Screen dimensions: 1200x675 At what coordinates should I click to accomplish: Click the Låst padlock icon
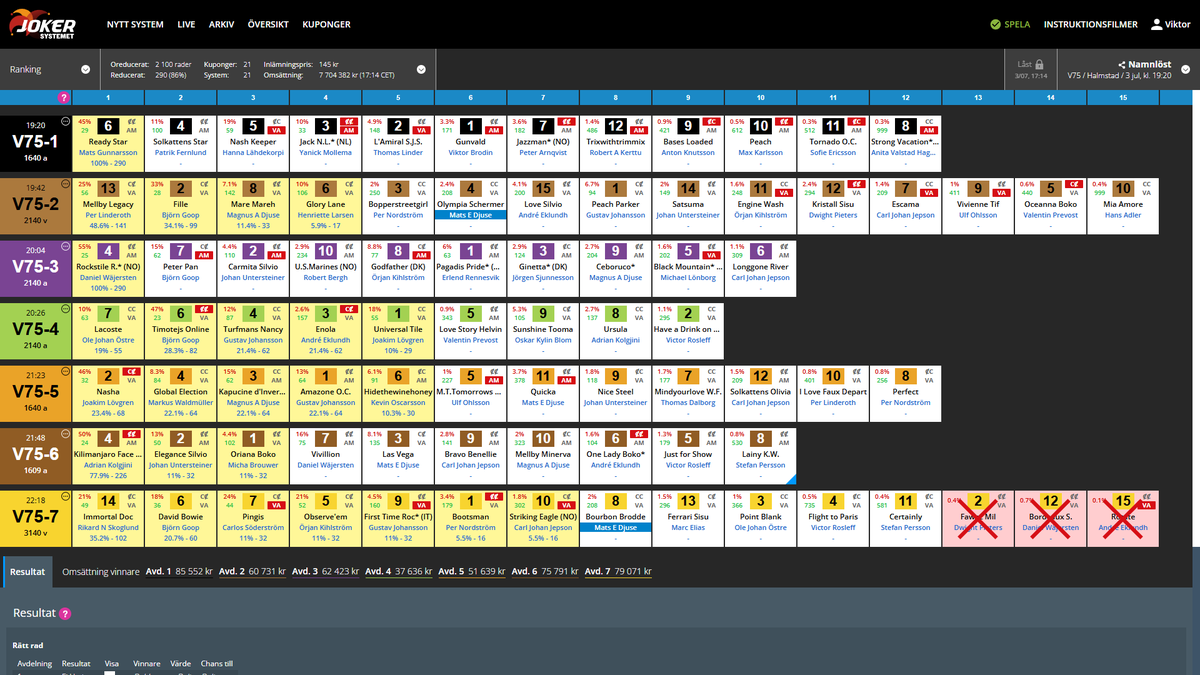pyautogui.click(x=1040, y=63)
